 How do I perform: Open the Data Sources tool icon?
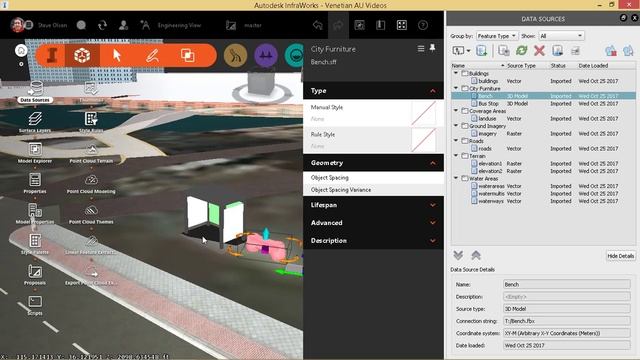(x=35, y=88)
